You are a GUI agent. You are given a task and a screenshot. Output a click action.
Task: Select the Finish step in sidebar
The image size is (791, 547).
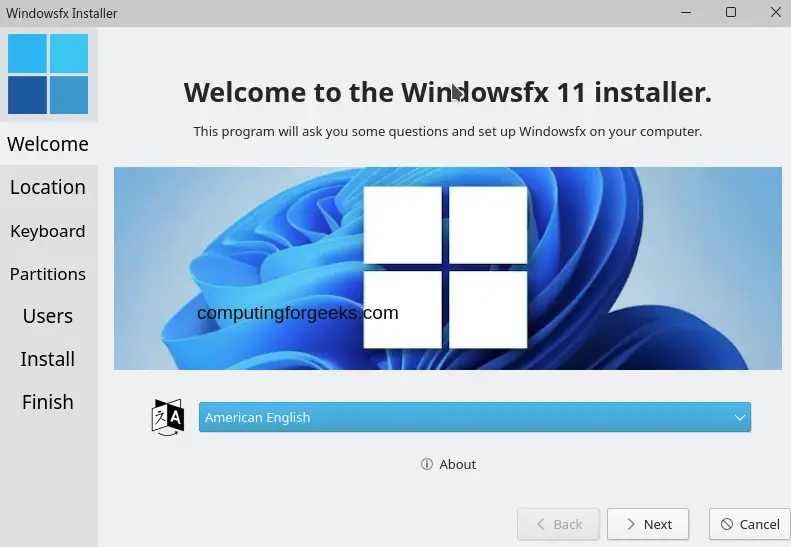point(48,402)
